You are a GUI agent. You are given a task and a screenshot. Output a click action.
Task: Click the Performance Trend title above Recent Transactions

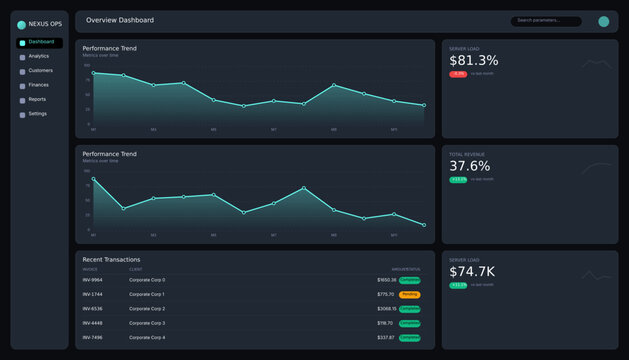click(x=110, y=154)
